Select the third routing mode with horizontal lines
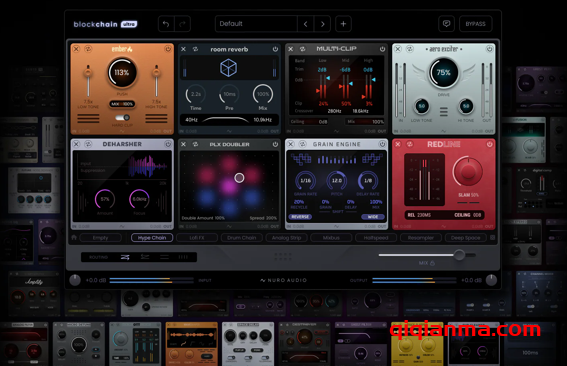Image resolution: width=567 pixels, height=366 pixels. pos(164,257)
